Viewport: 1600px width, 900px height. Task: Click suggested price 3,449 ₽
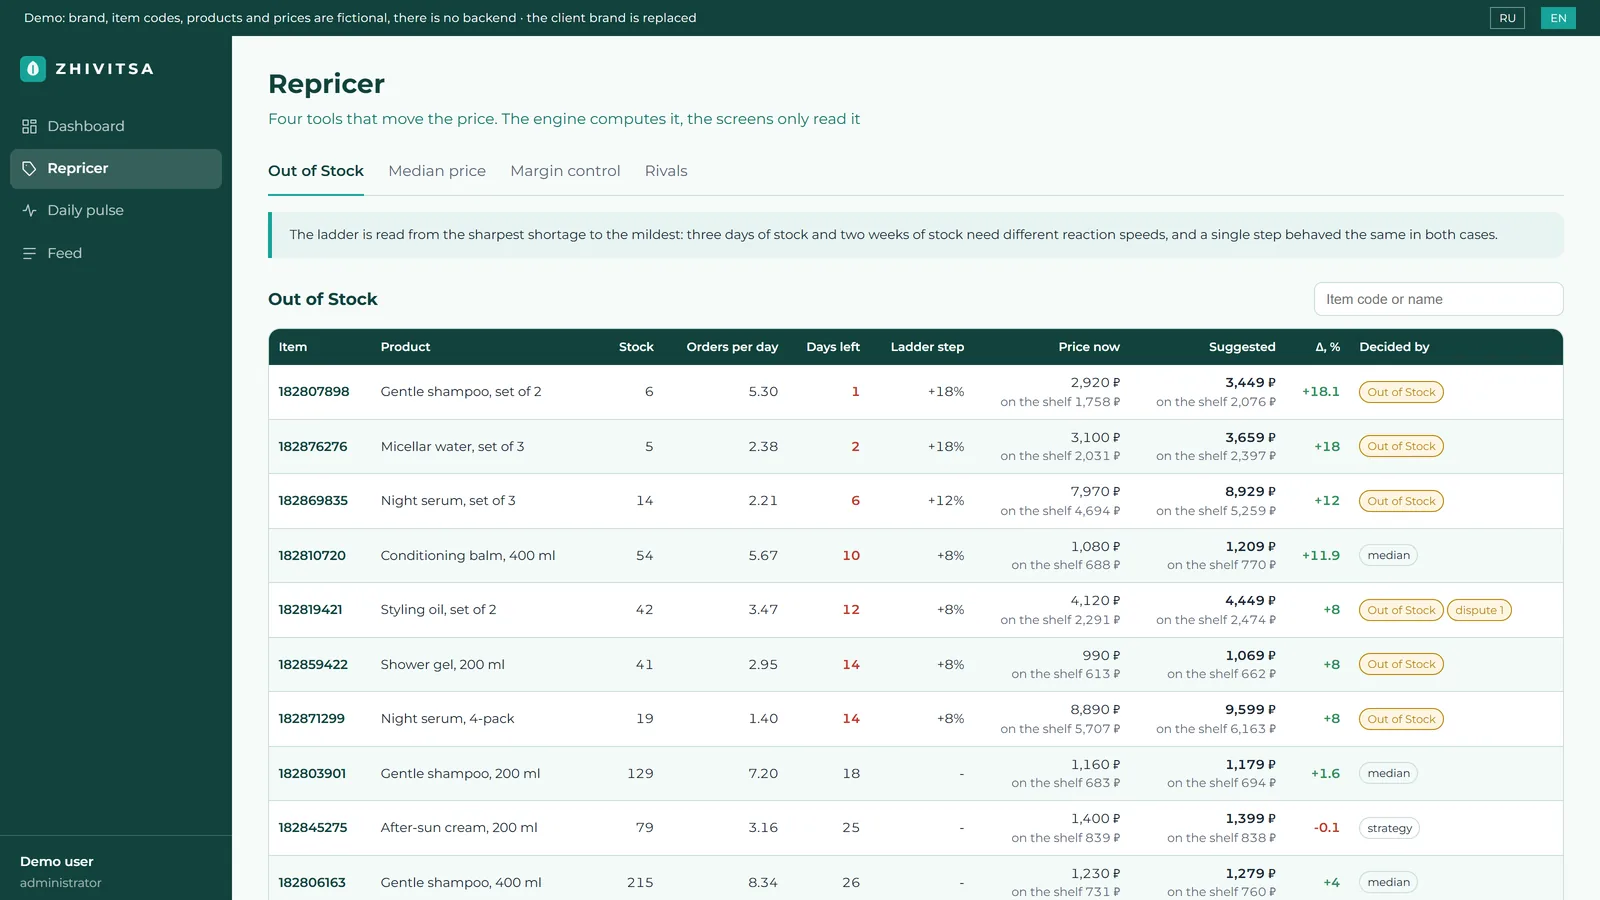point(1250,383)
